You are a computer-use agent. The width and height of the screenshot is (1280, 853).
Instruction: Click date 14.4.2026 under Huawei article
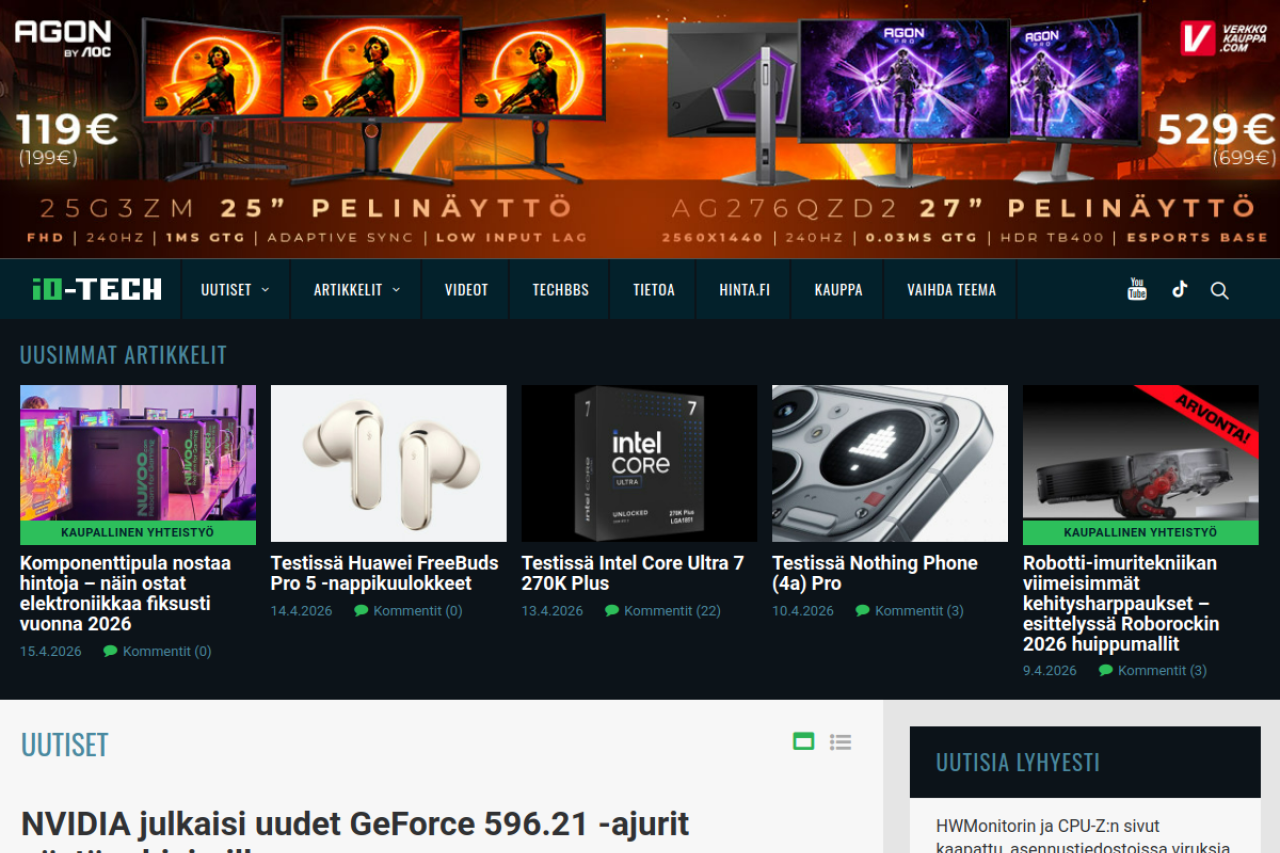[x=302, y=611]
